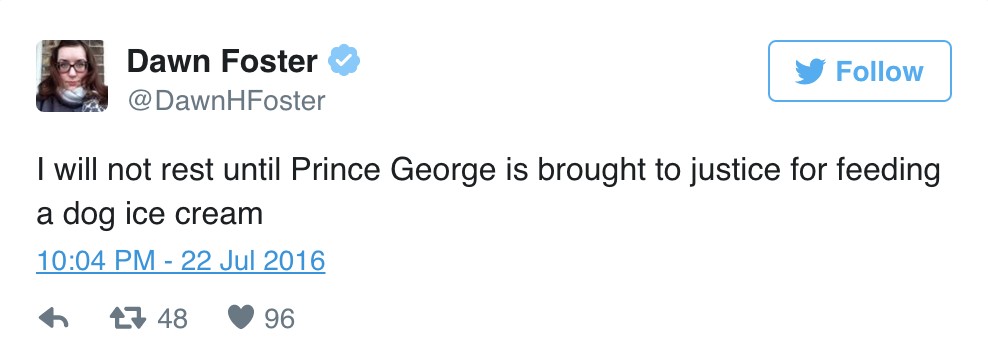Open the 10:04 PM - 22 Jul 2016 timestamp link

click(x=181, y=261)
